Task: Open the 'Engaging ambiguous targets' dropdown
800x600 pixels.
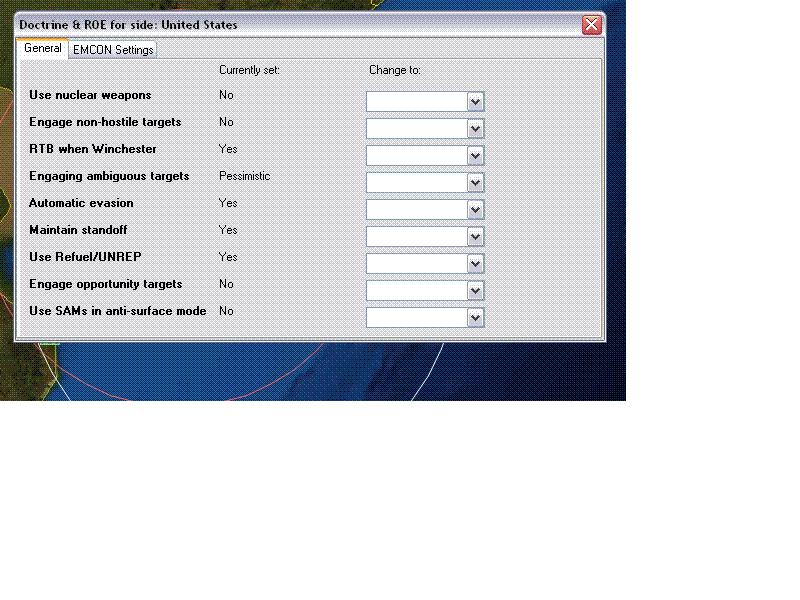Action: (475, 182)
